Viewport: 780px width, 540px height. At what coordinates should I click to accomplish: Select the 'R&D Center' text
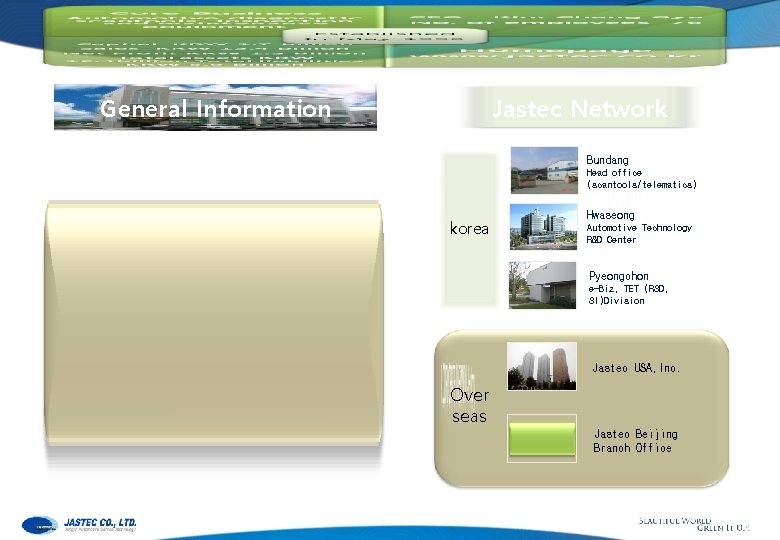611,240
